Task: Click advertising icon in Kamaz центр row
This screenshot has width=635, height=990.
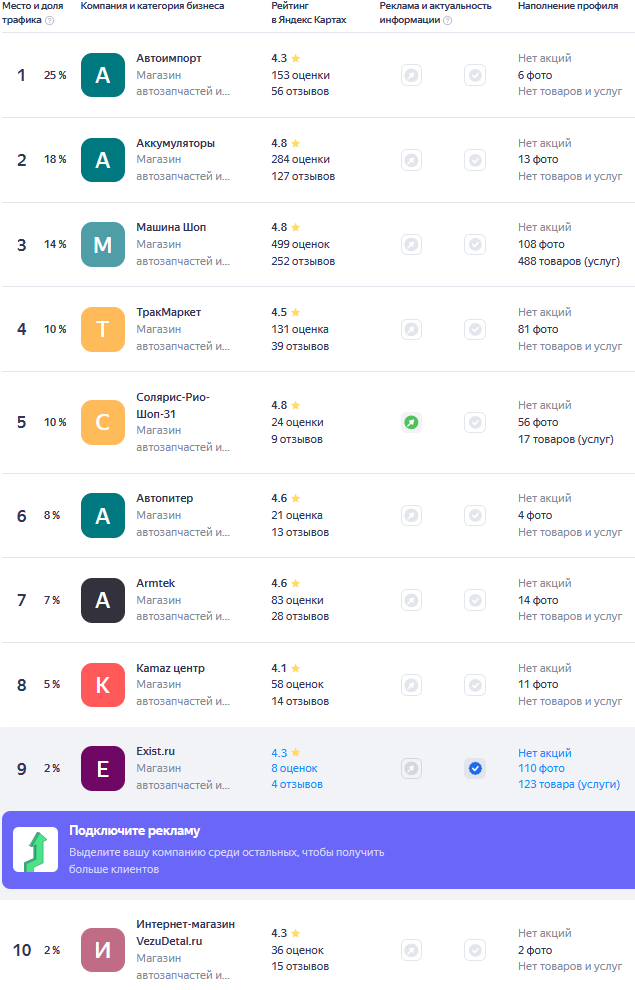Action: click(x=411, y=685)
